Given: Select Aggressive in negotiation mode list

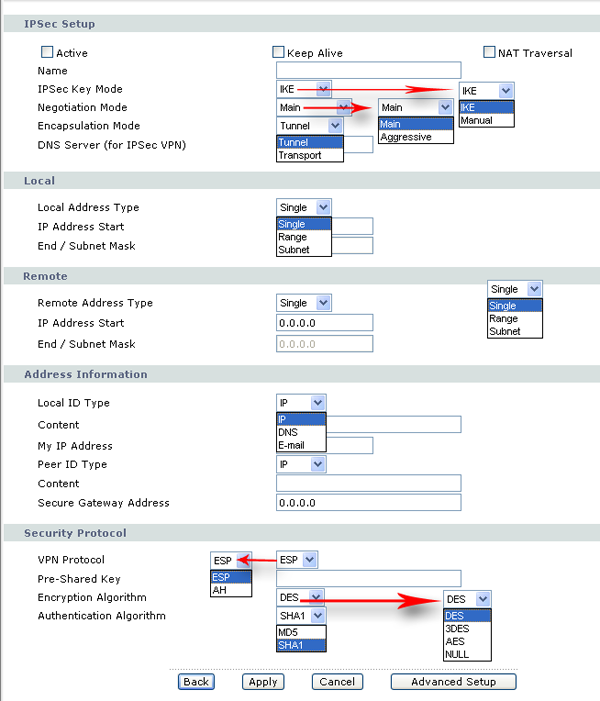Looking at the screenshot, I should [x=406, y=137].
